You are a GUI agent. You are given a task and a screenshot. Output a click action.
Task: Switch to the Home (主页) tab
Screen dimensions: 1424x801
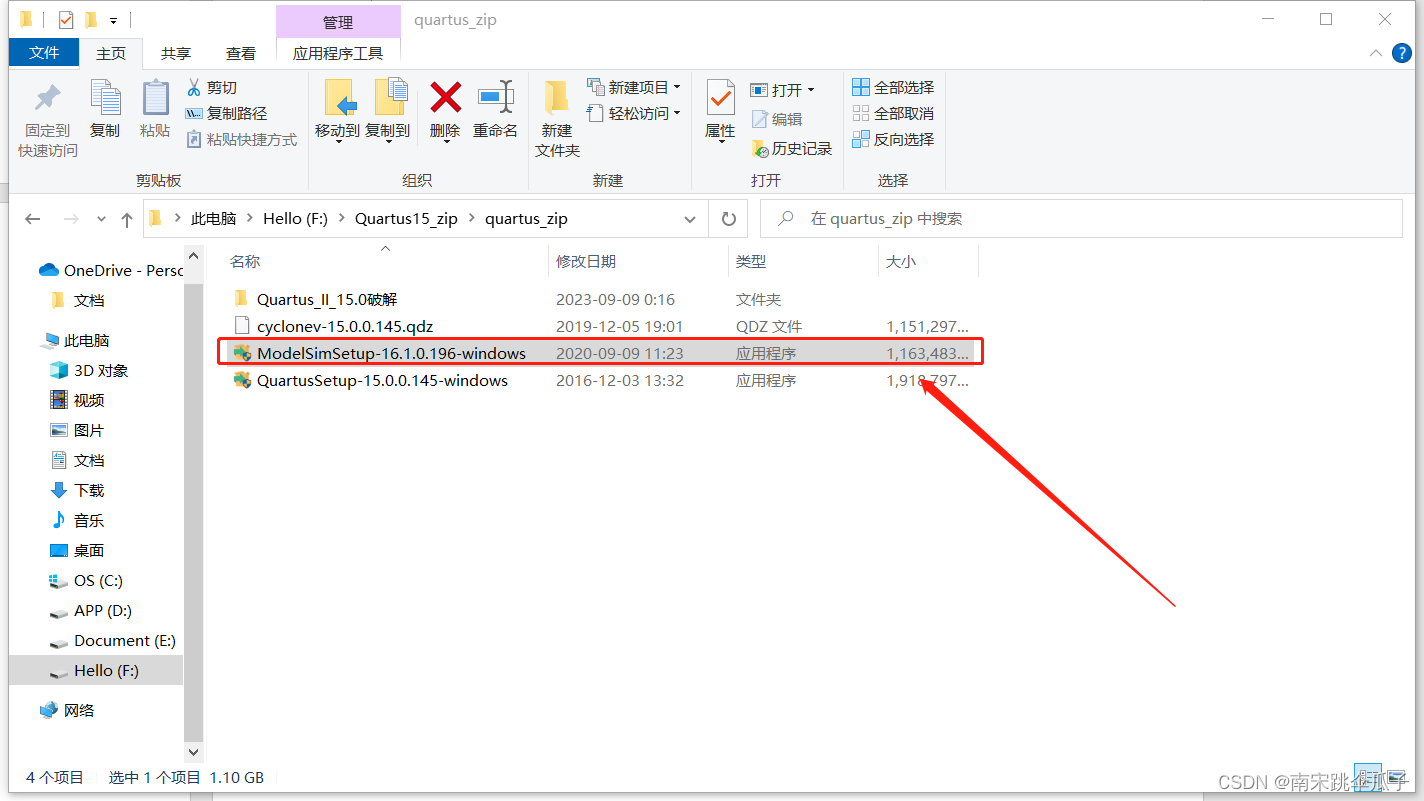coord(111,54)
